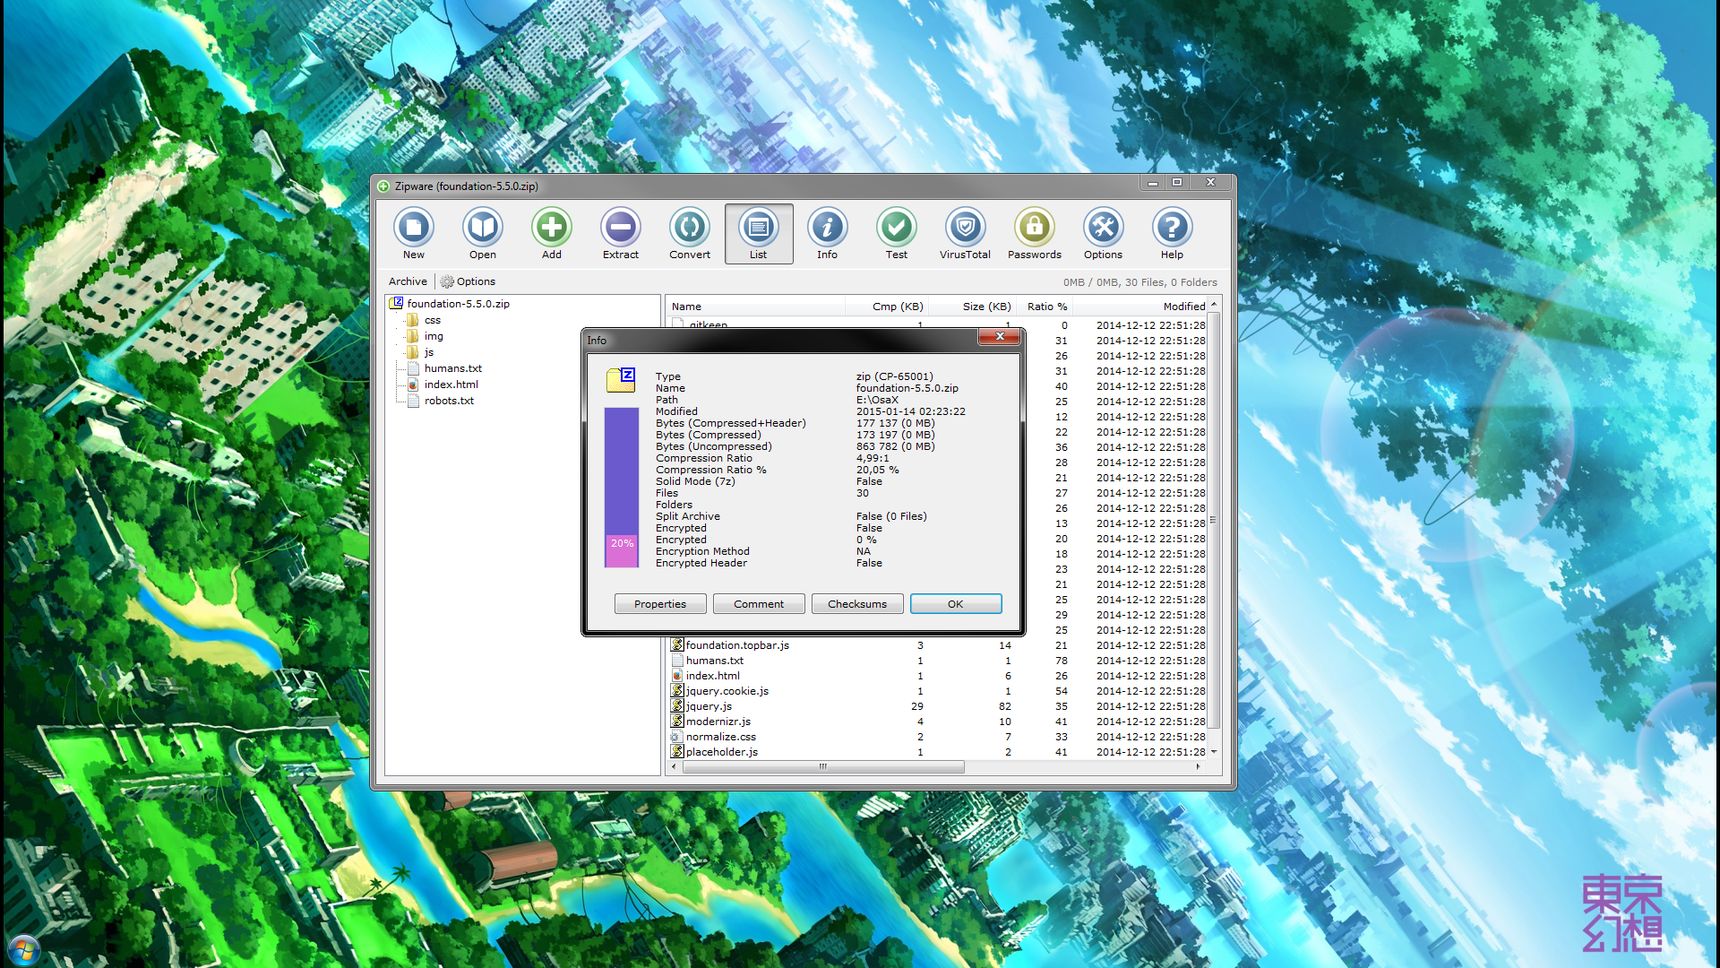Sort by the Name column header
This screenshot has width=1720, height=968.
[756, 307]
